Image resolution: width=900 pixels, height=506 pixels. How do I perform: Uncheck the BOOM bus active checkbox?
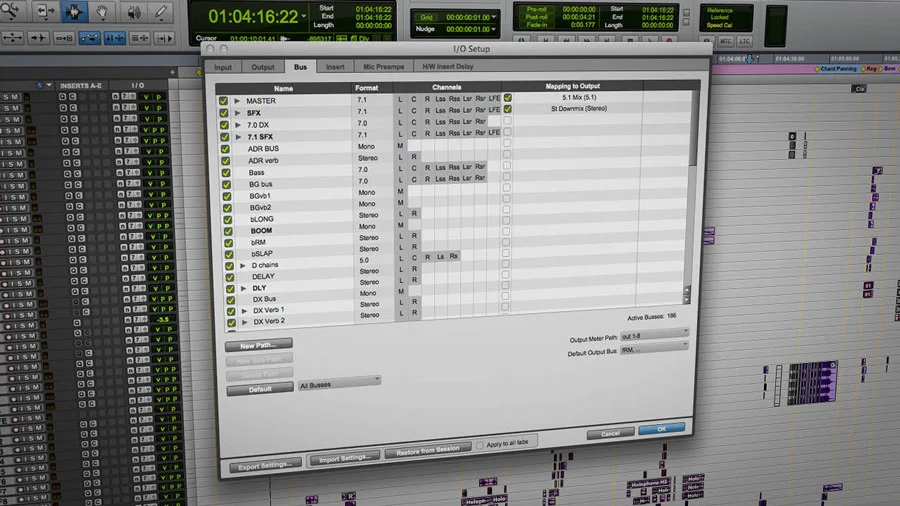tap(228, 231)
